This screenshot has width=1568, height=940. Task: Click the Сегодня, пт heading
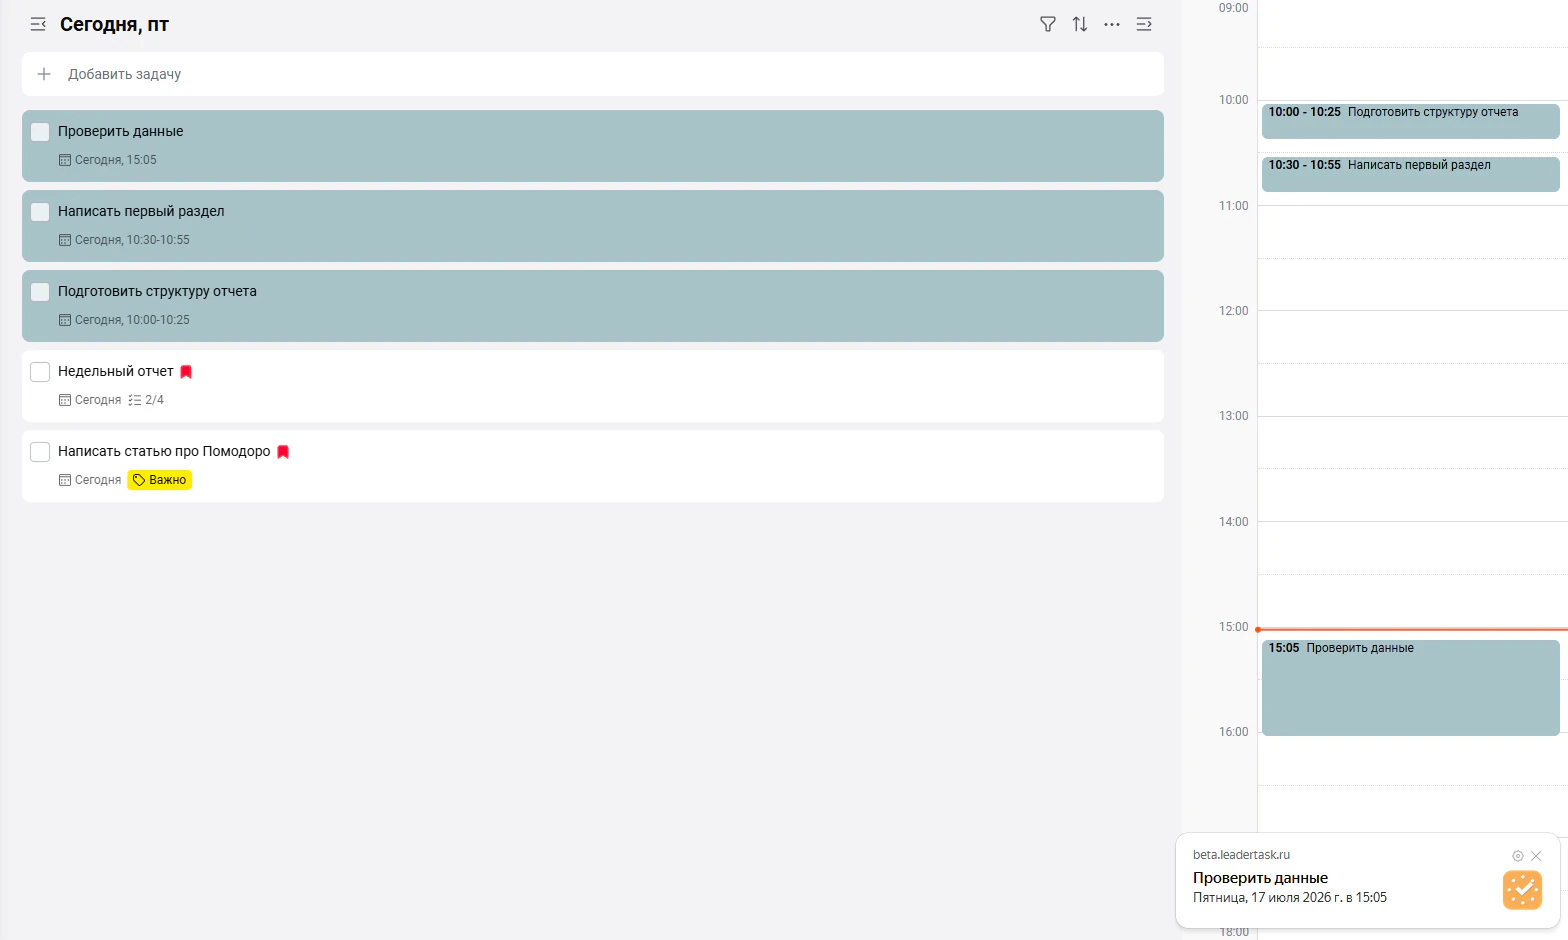[x=114, y=24]
